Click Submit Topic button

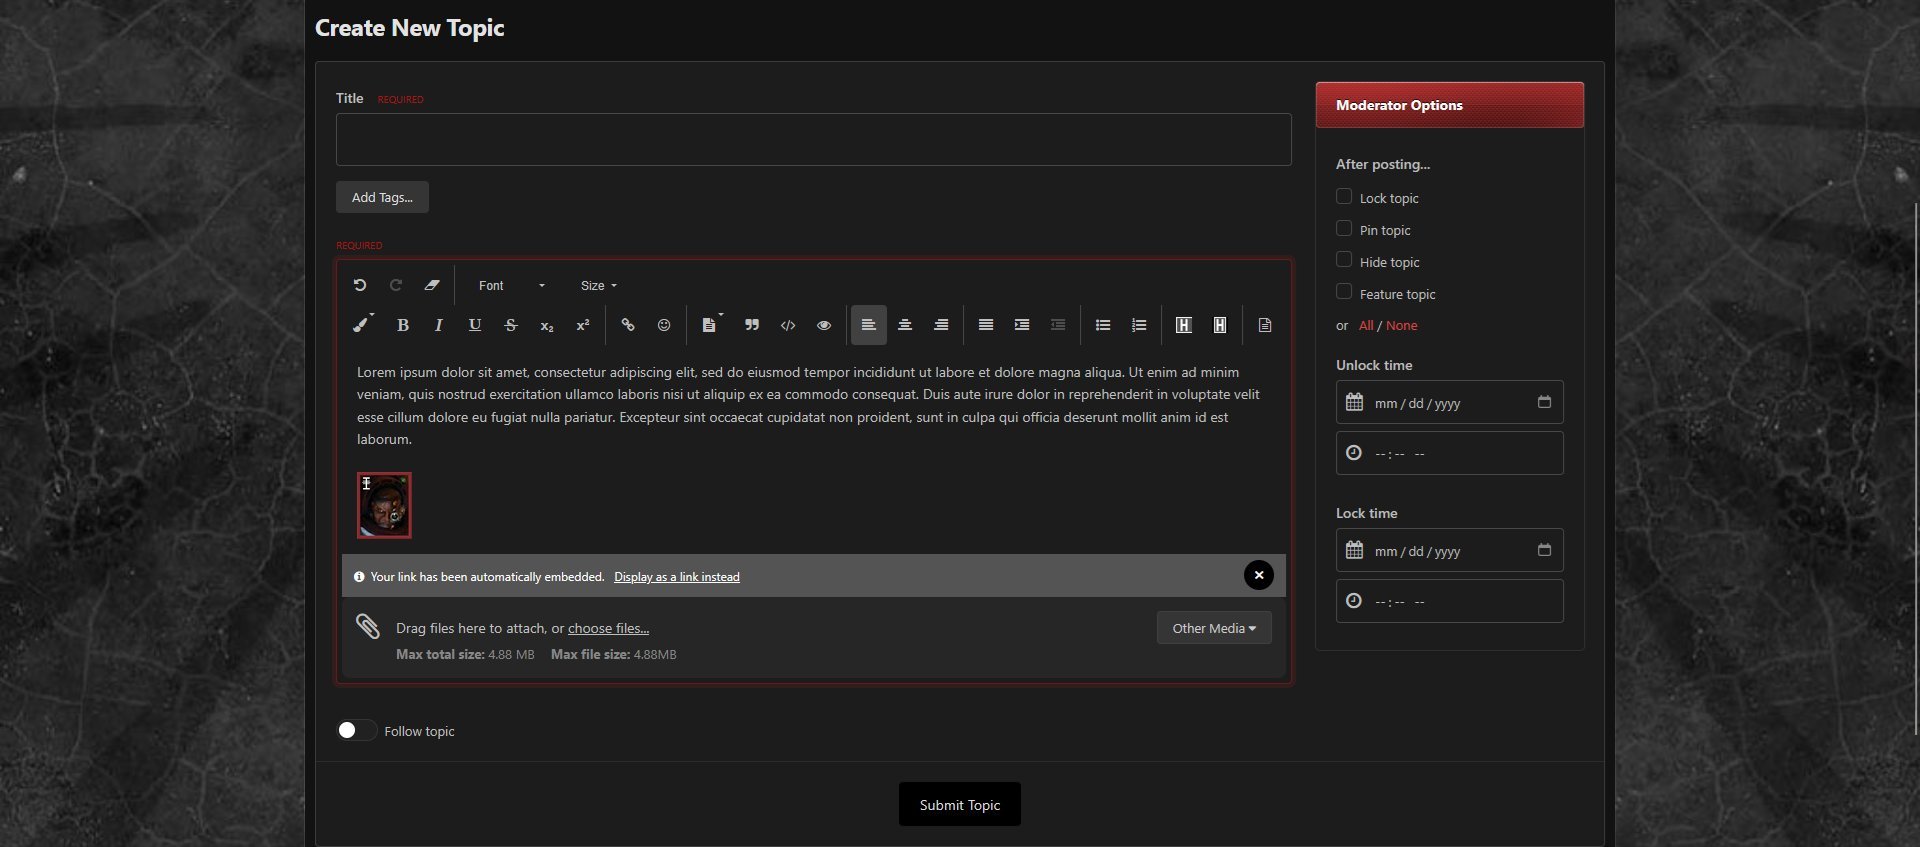click(x=959, y=805)
